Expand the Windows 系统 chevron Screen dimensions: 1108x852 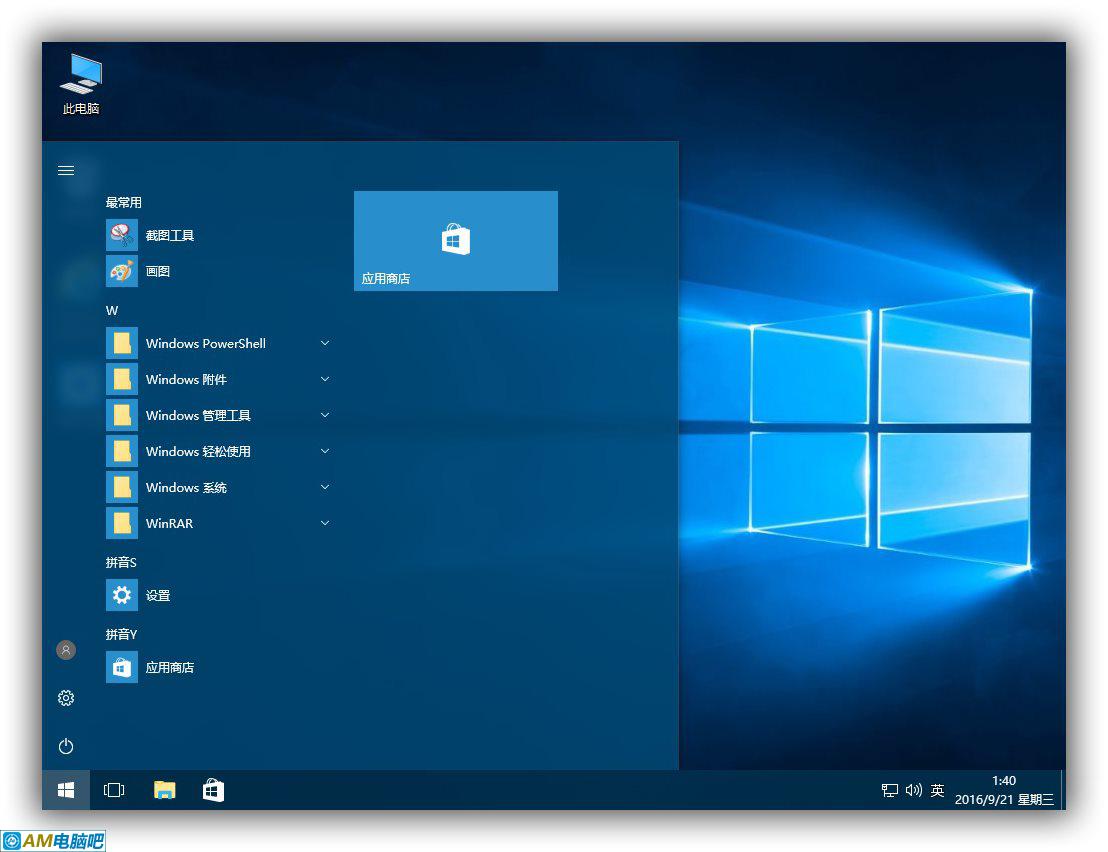click(325, 487)
